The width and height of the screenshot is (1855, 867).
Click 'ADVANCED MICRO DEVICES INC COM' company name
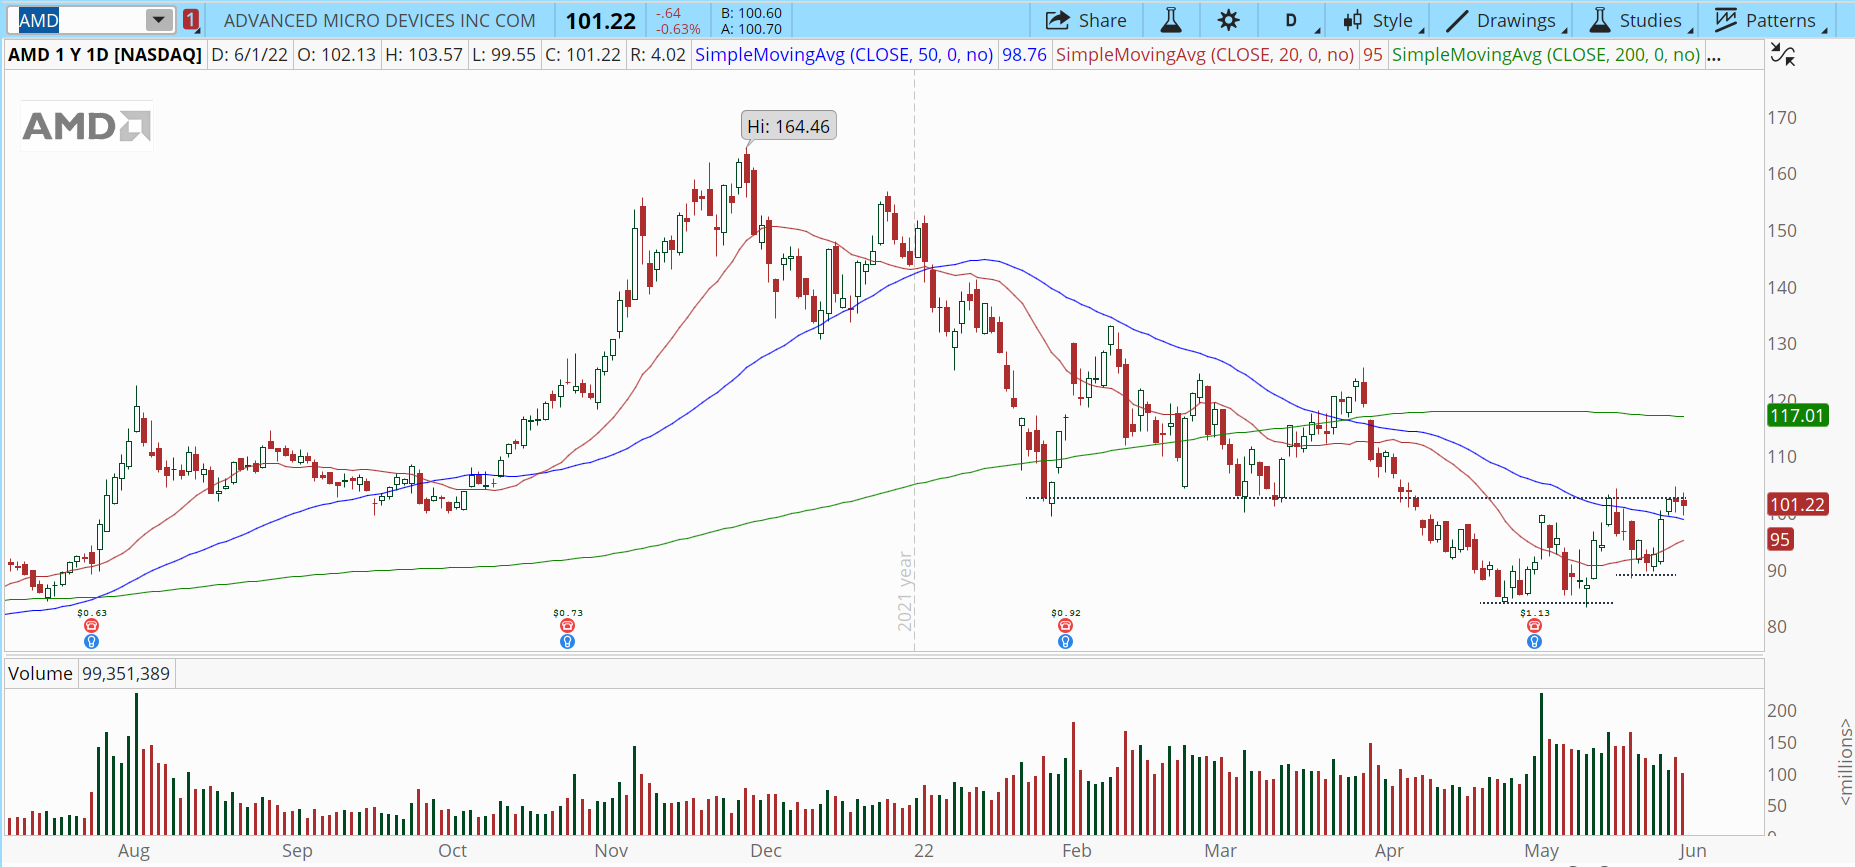[x=380, y=20]
